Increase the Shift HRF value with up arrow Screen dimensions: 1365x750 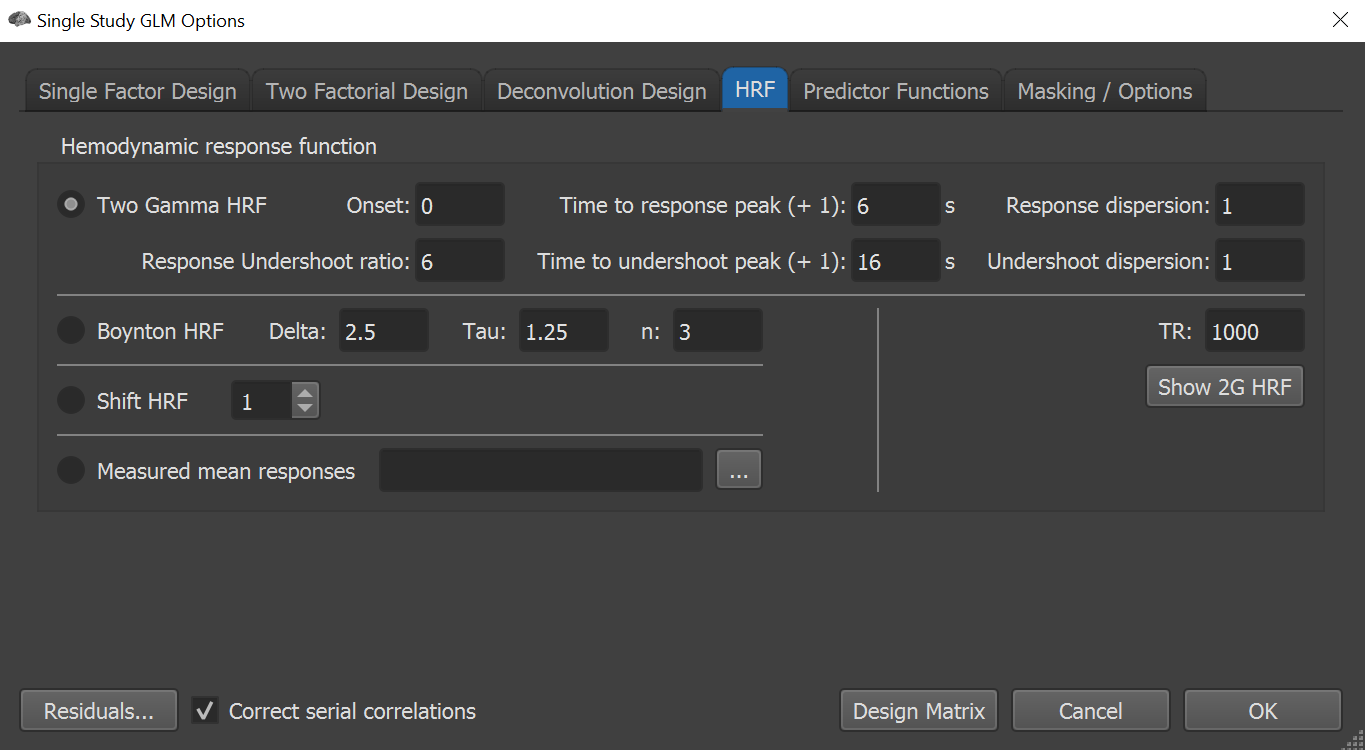[x=305, y=393]
